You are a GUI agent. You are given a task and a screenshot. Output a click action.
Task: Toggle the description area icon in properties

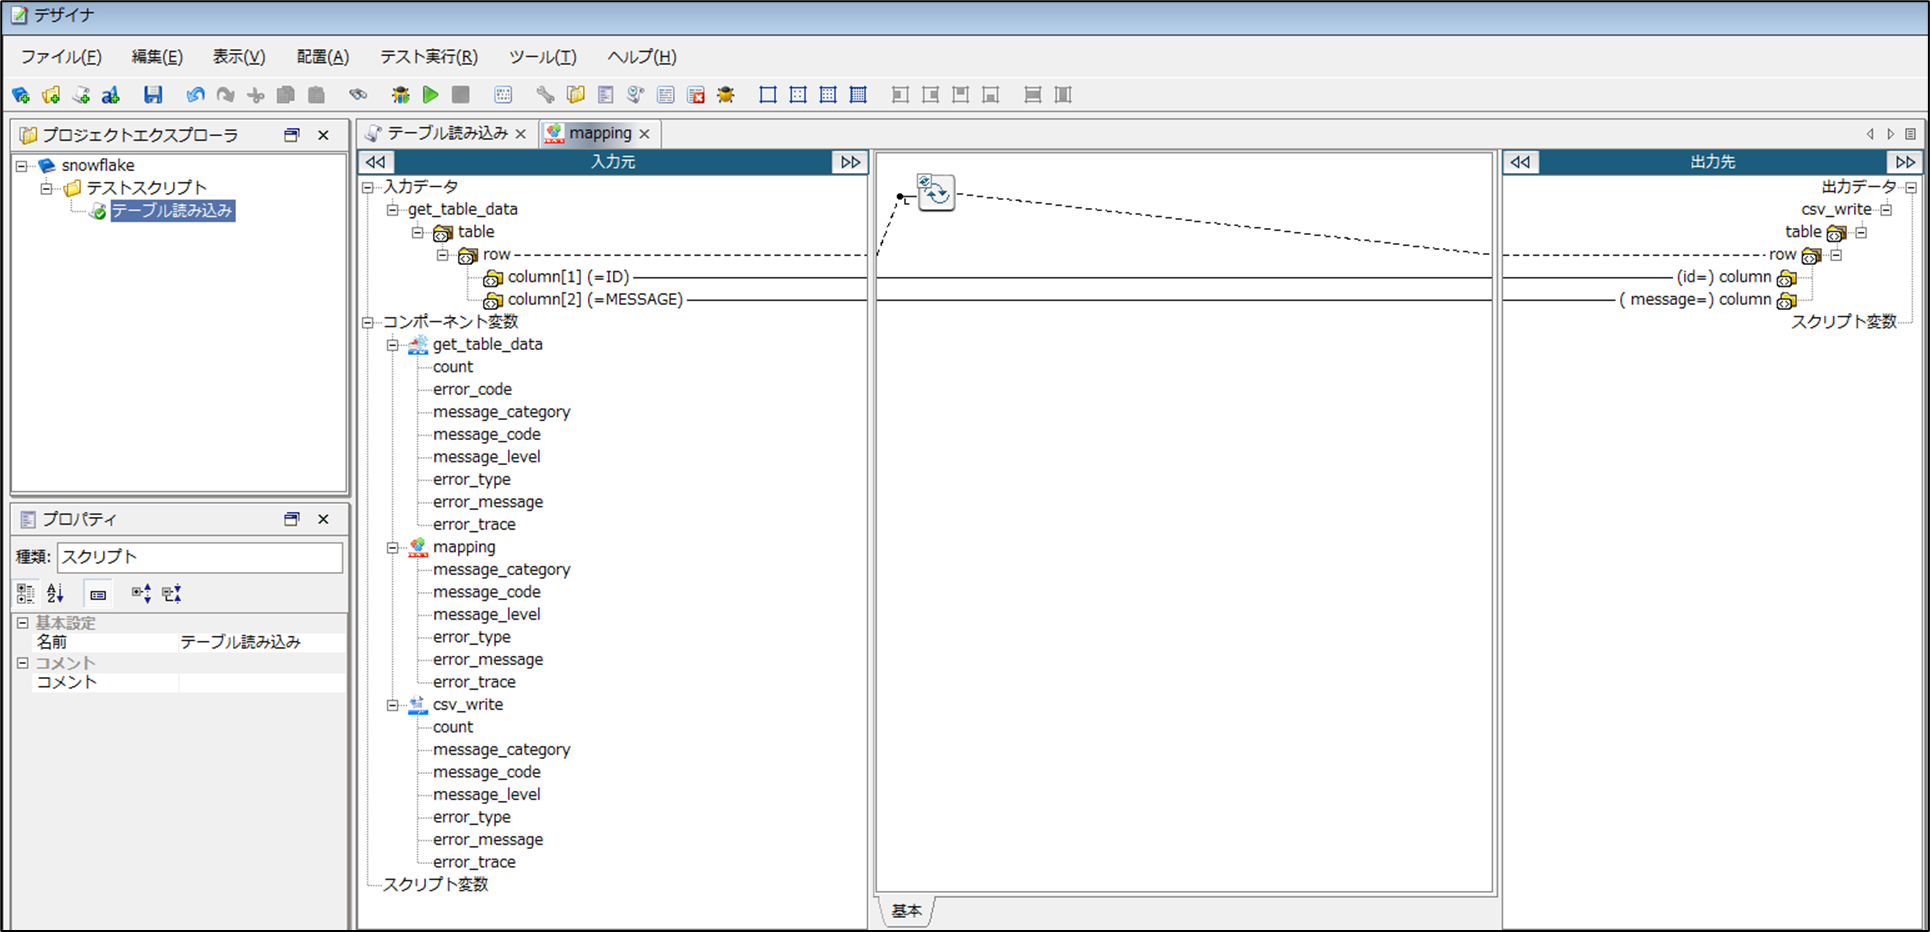[98, 594]
